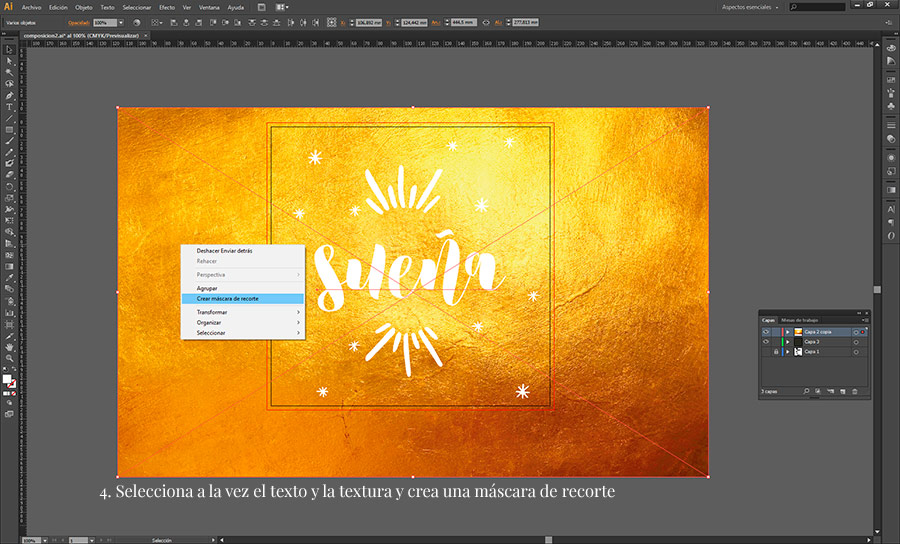Image resolution: width=900 pixels, height=544 pixels.
Task: Switch to Mesas de trabajo tab
Action: click(799, 319)
